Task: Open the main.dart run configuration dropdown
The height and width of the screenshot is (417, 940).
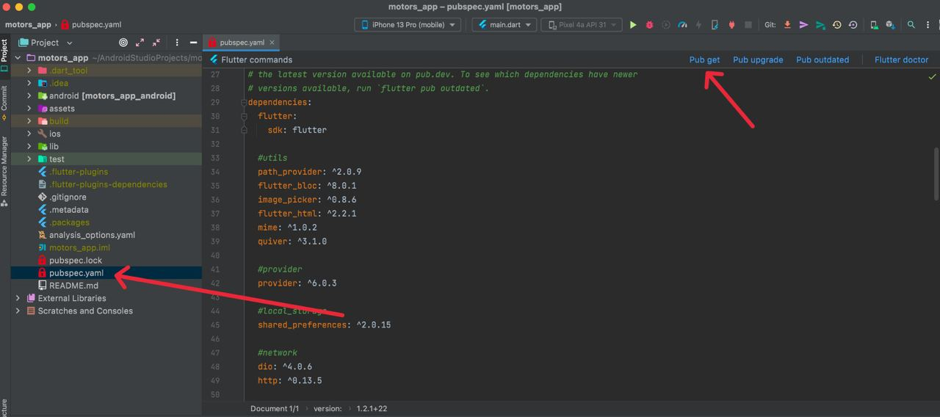Action: pos(504,25)
